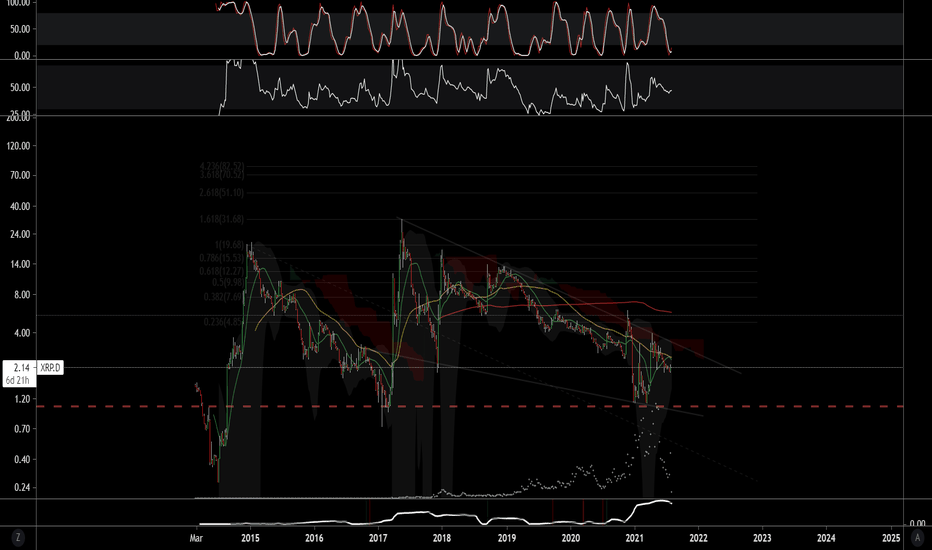Click the 1.20 price scale label

coord(22,399)
